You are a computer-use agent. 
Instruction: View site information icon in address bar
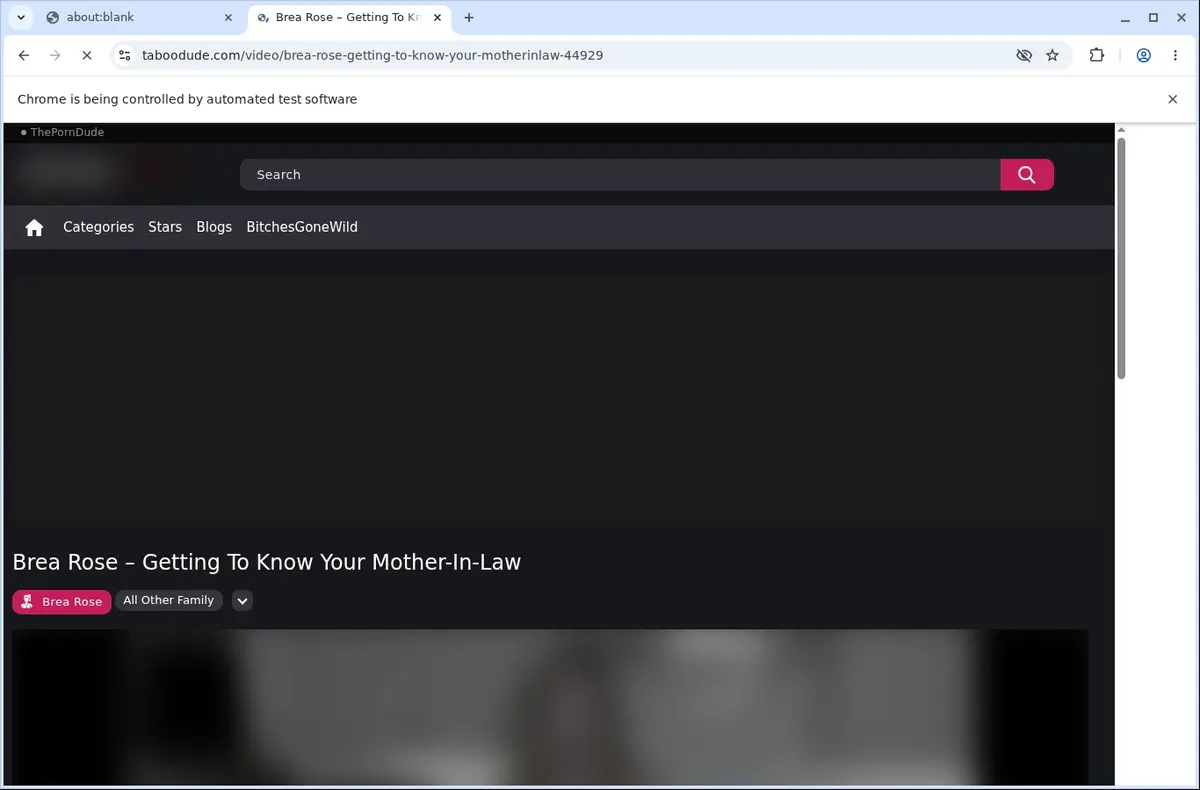124,56
